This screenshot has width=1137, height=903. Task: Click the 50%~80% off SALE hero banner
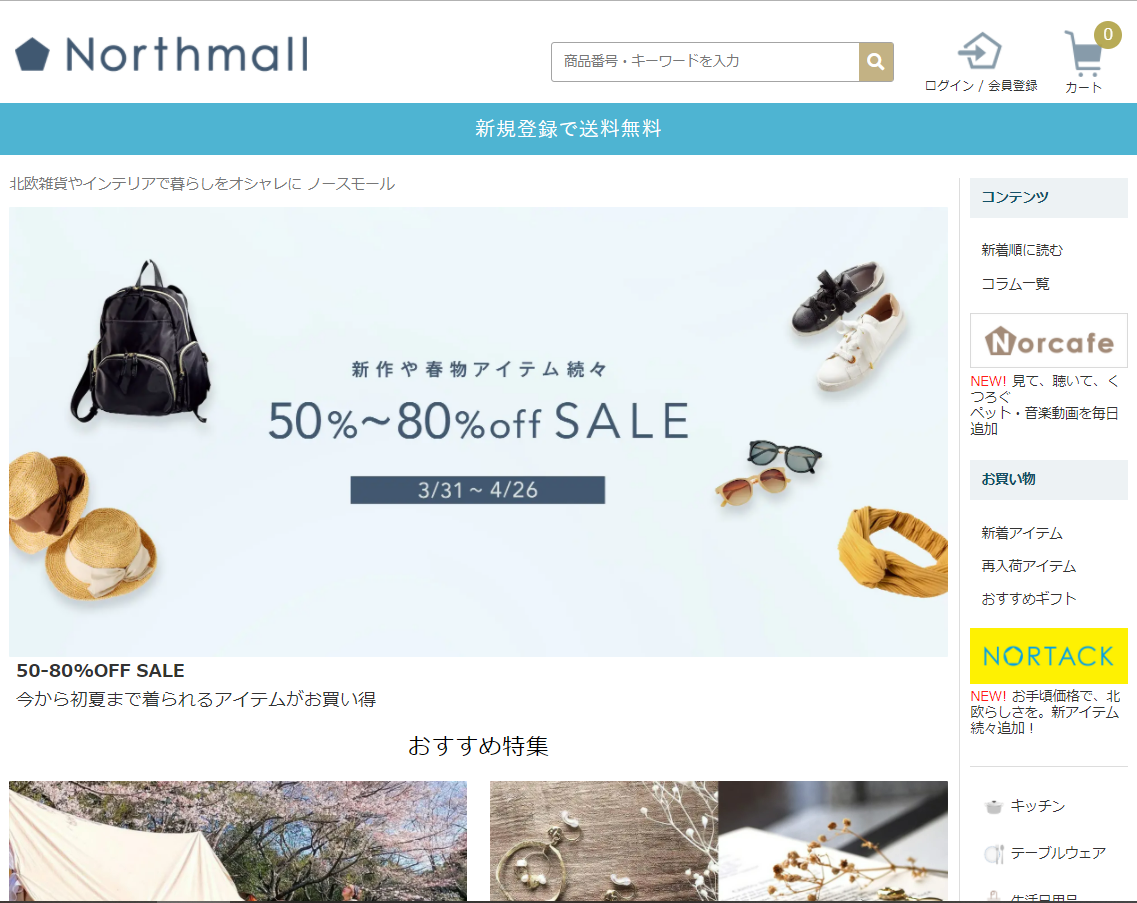pyautogui.click(x=478, y=432)
